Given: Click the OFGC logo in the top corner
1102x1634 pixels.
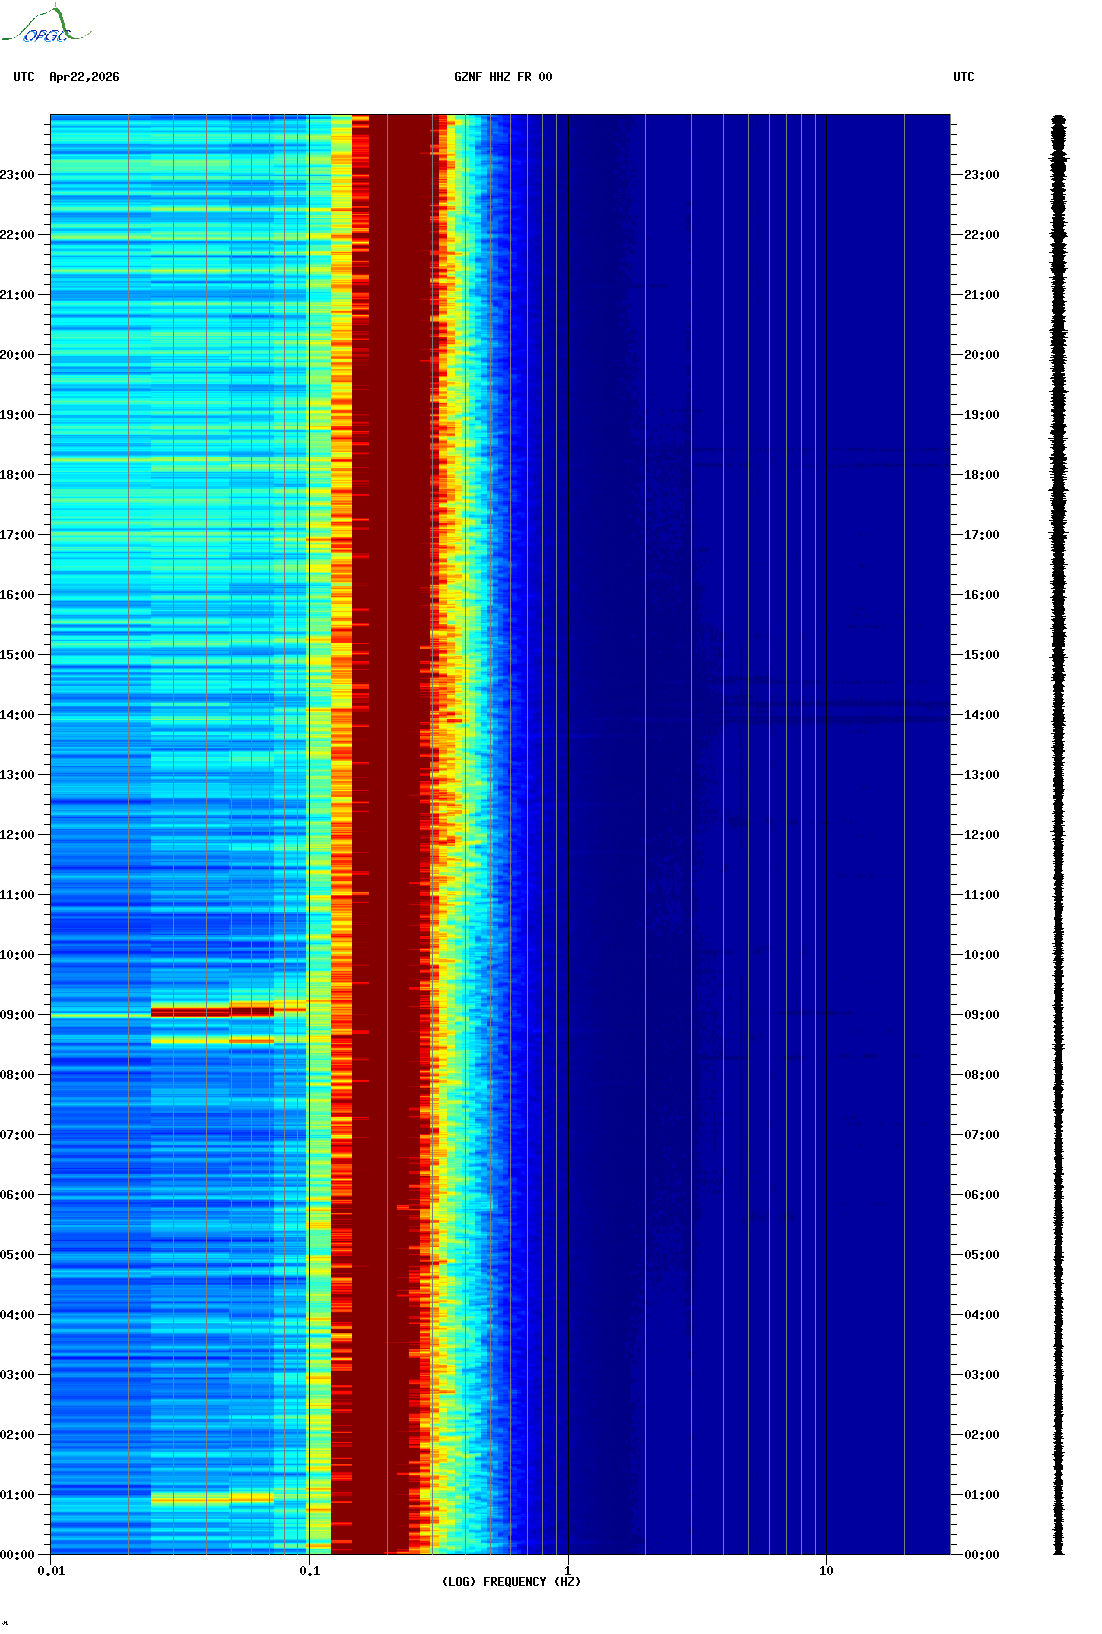Looking at the screenshot, I should (x=45, y=26).
